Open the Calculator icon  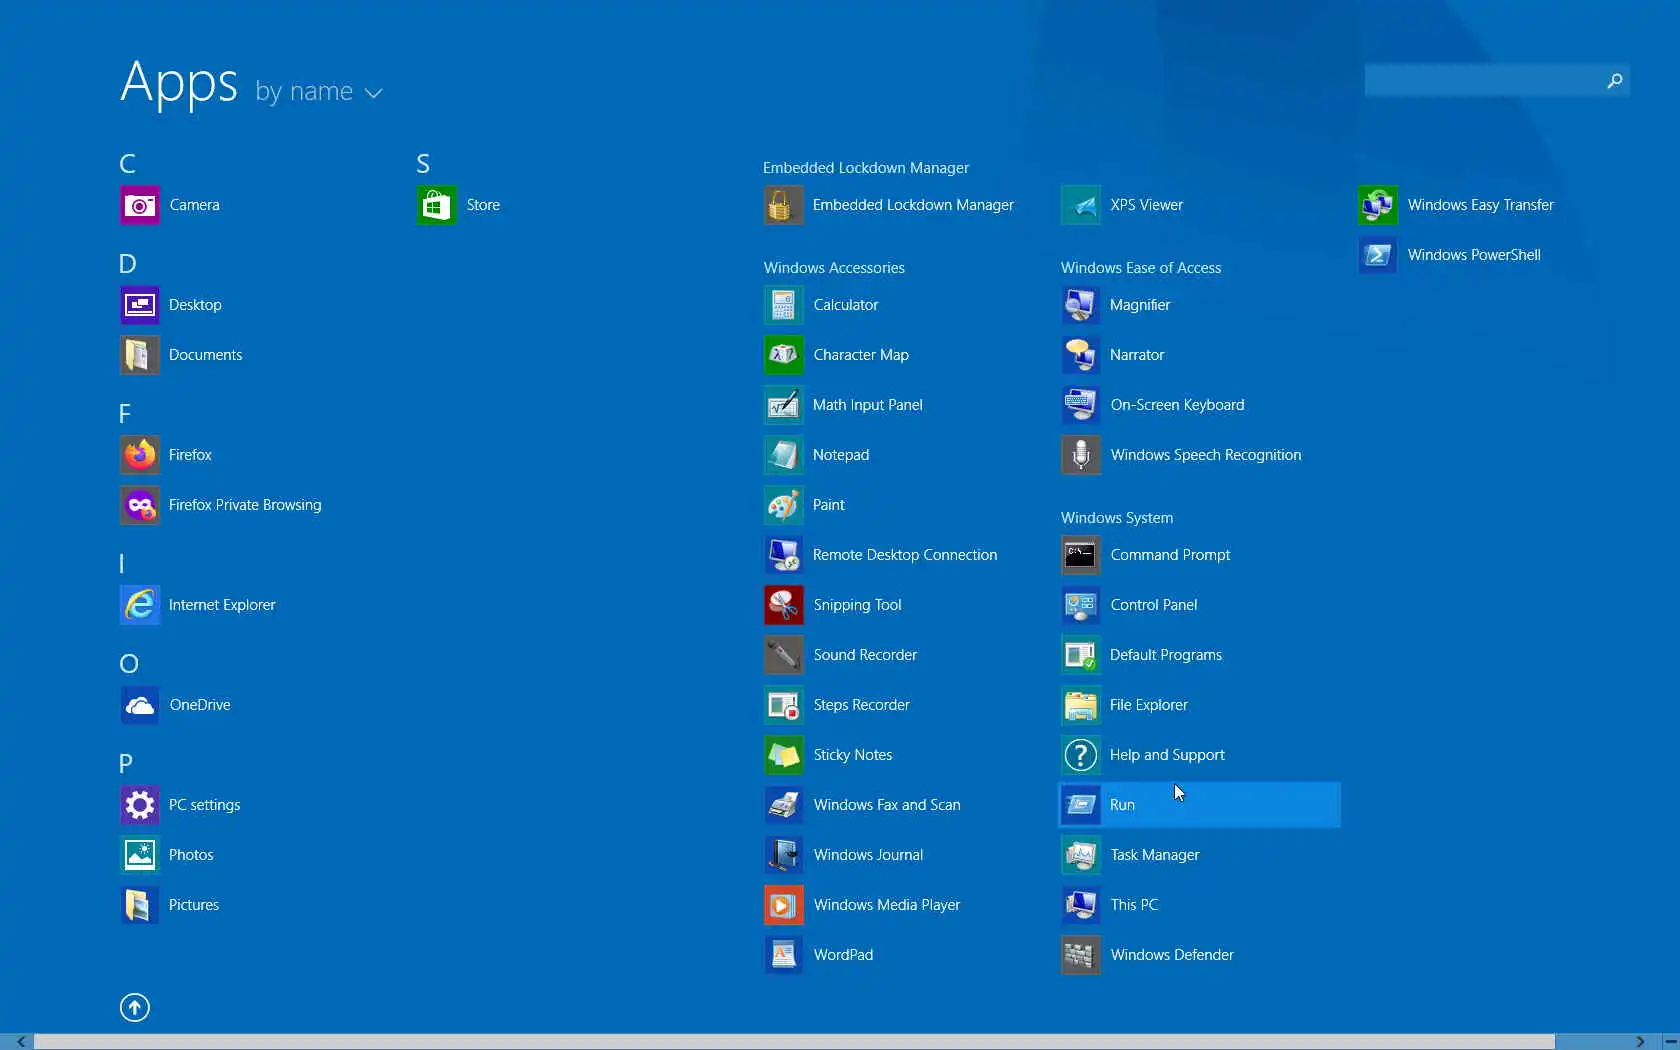[784, 305]
